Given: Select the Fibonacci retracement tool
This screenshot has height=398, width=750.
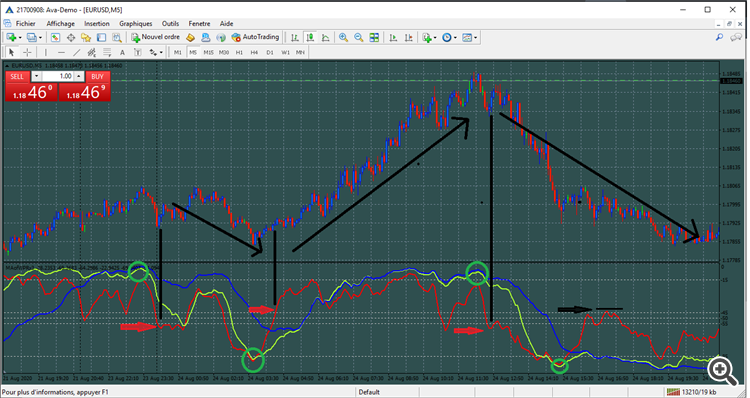Looking at the screenshot, I should point(107,52).
